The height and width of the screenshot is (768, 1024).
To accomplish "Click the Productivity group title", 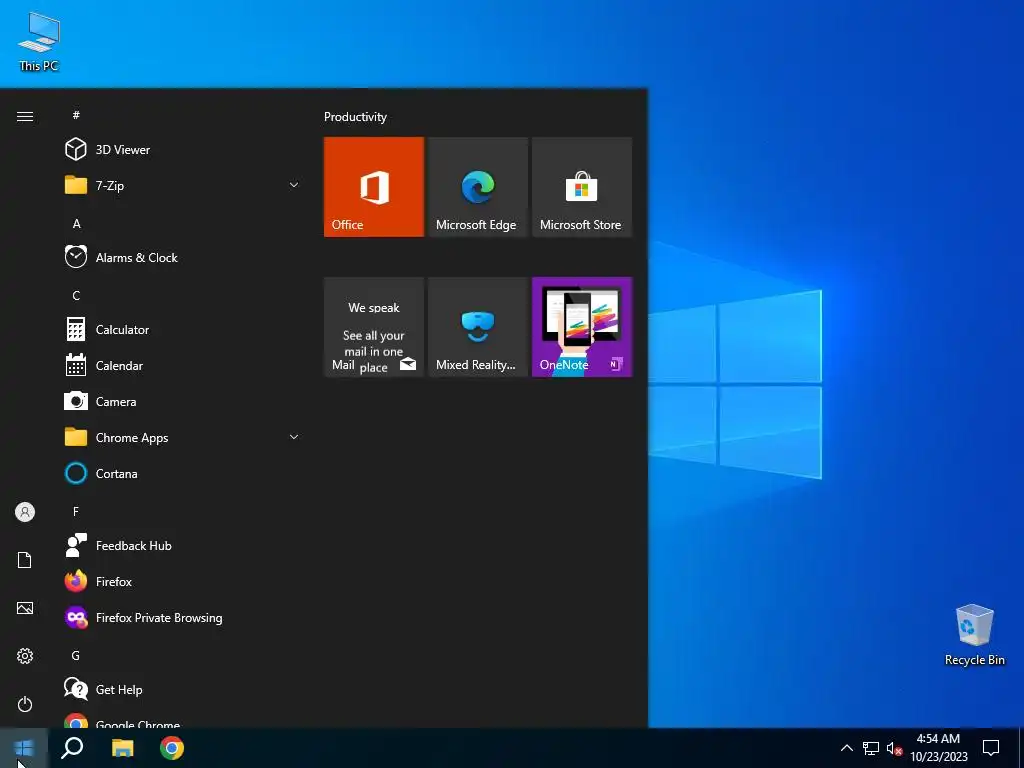I will [x=355, y=117].
